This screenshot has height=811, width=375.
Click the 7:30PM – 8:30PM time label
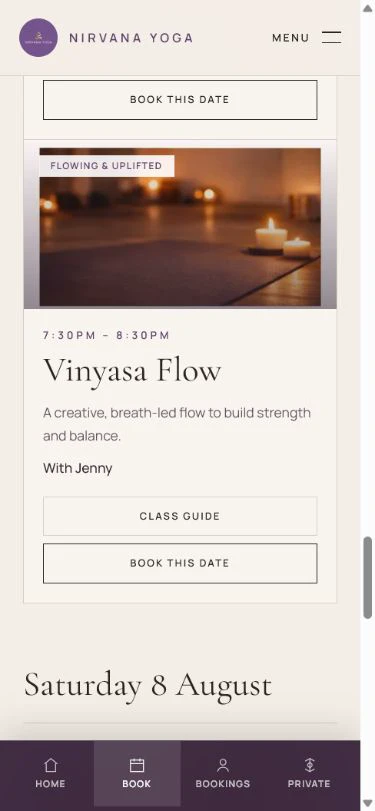(107, 335)
